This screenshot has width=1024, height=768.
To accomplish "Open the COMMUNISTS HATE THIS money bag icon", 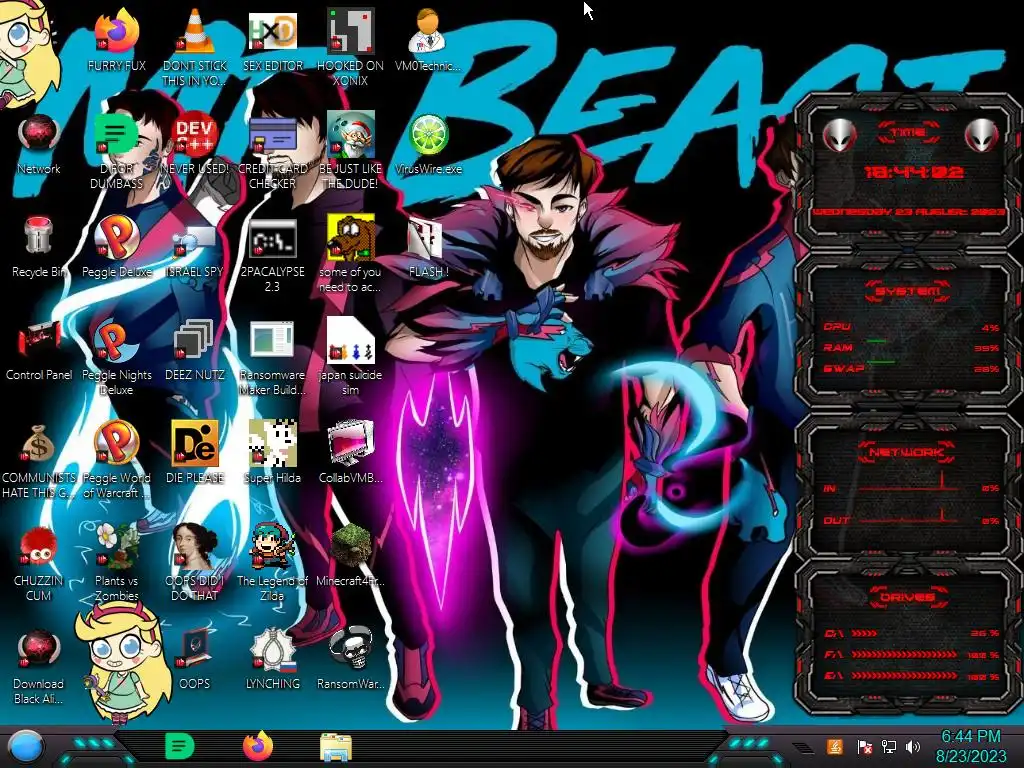I will click(39, 443).
